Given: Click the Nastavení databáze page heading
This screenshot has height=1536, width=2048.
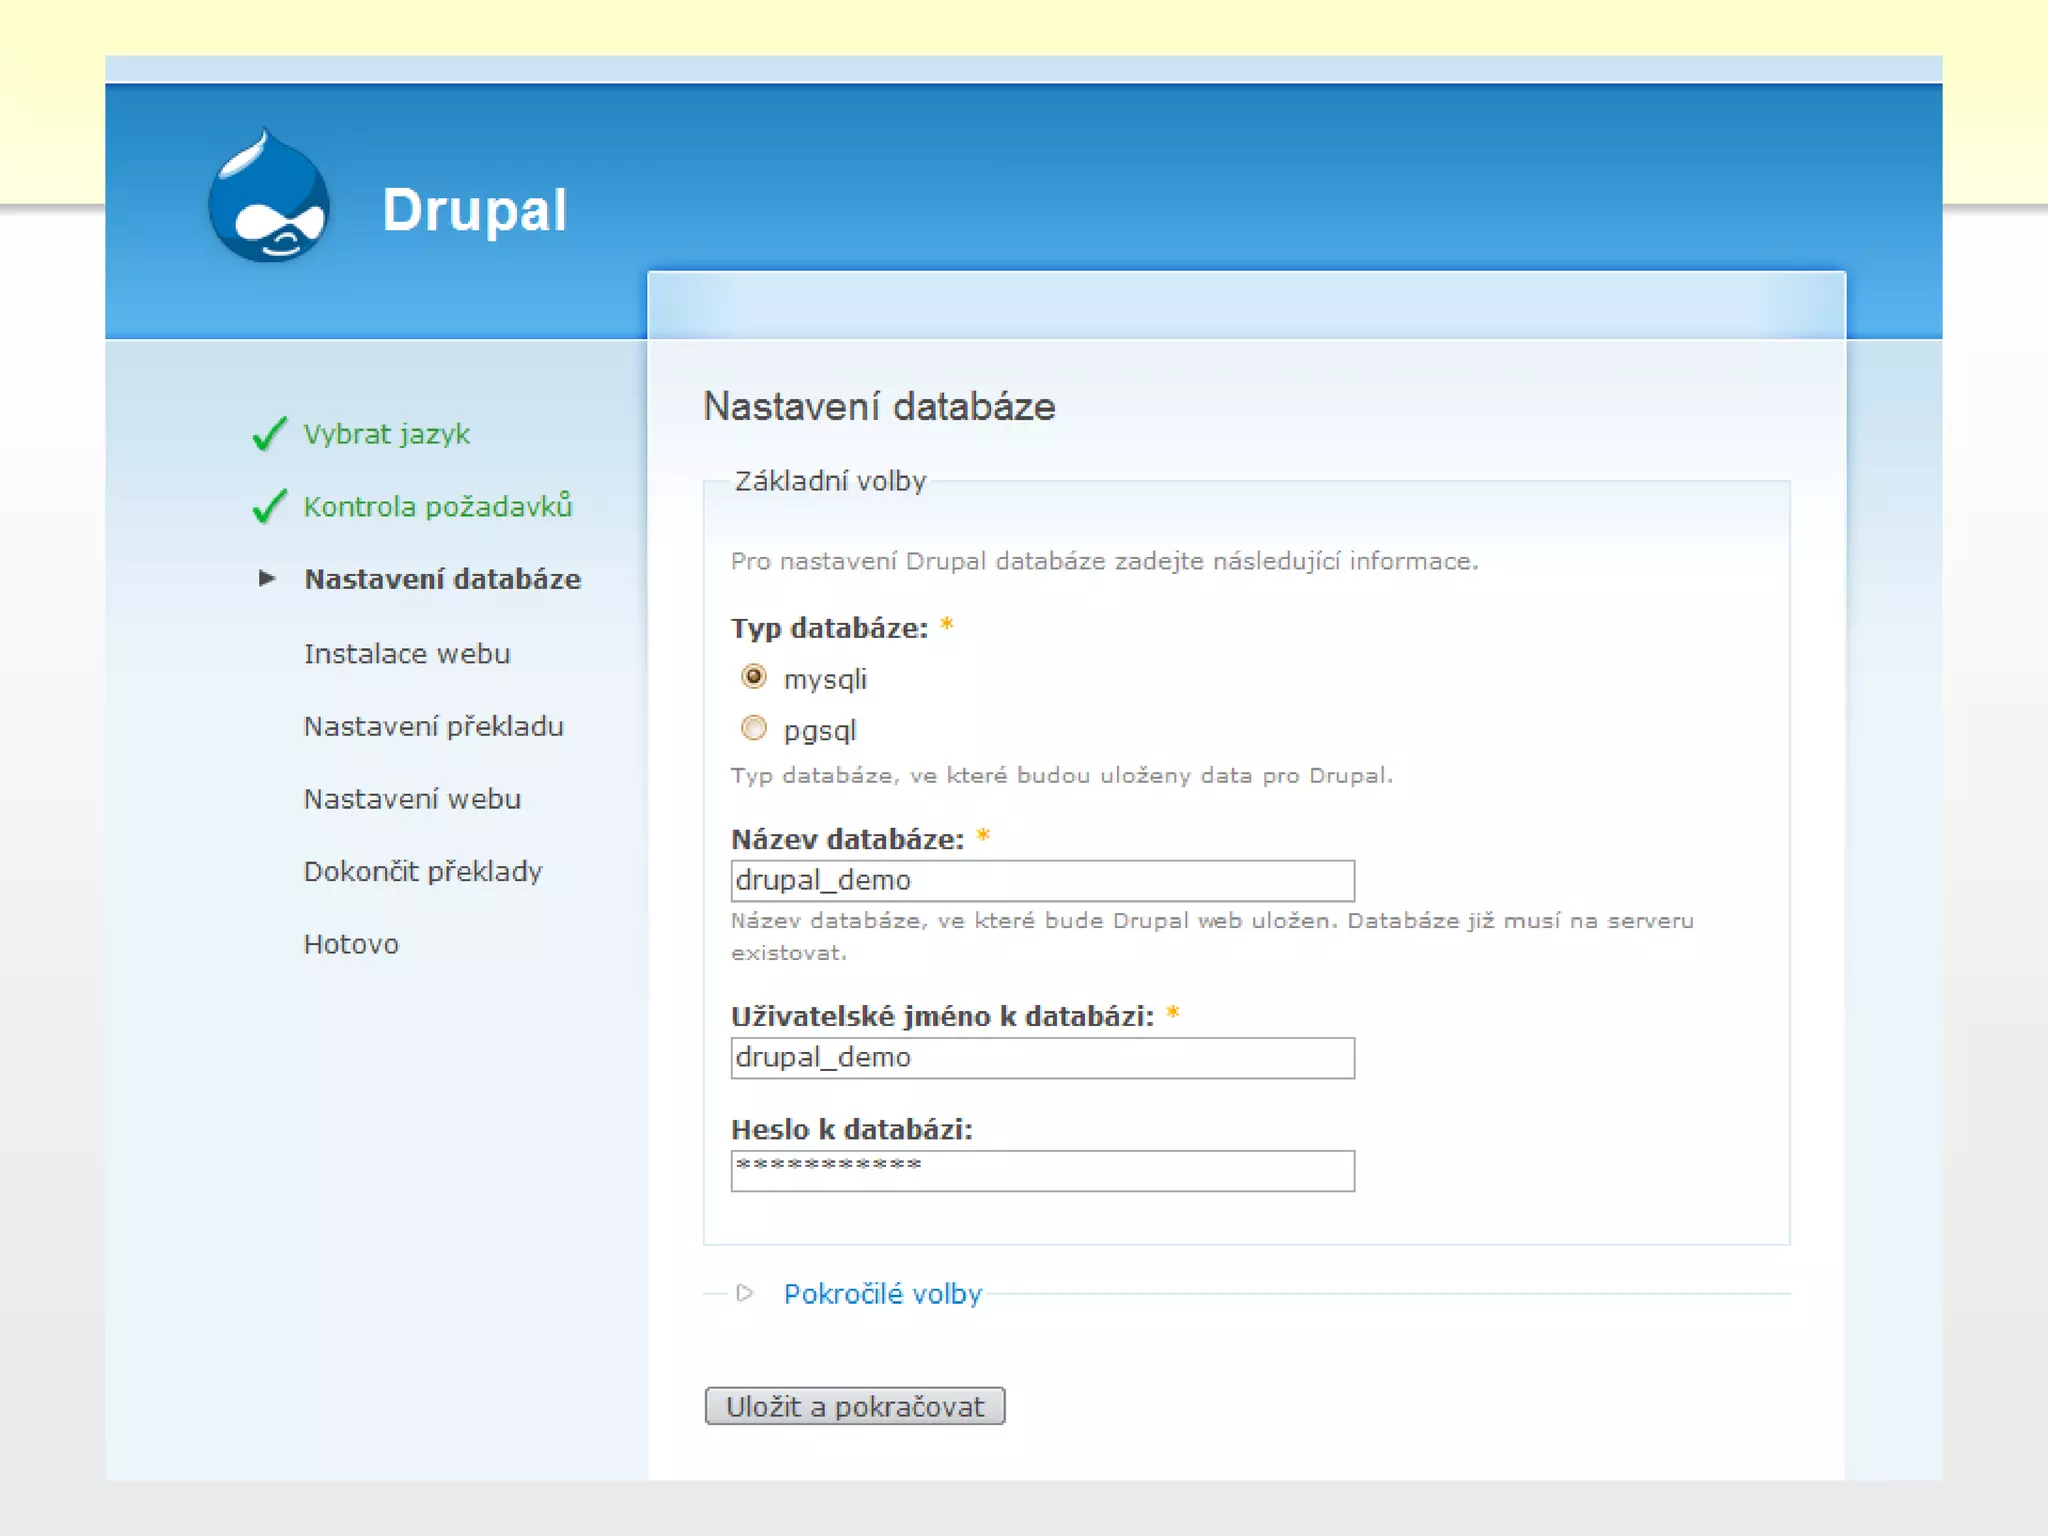Looking at the screenshot, I should click(879, 406).
